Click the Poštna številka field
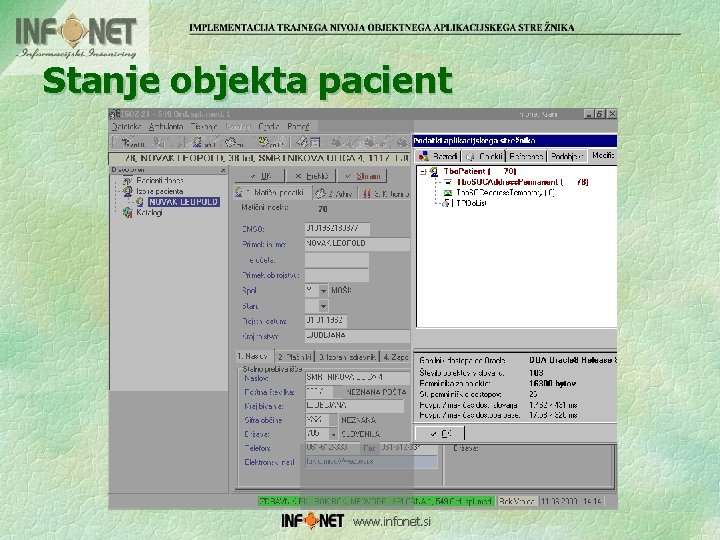 pos(319,392)
